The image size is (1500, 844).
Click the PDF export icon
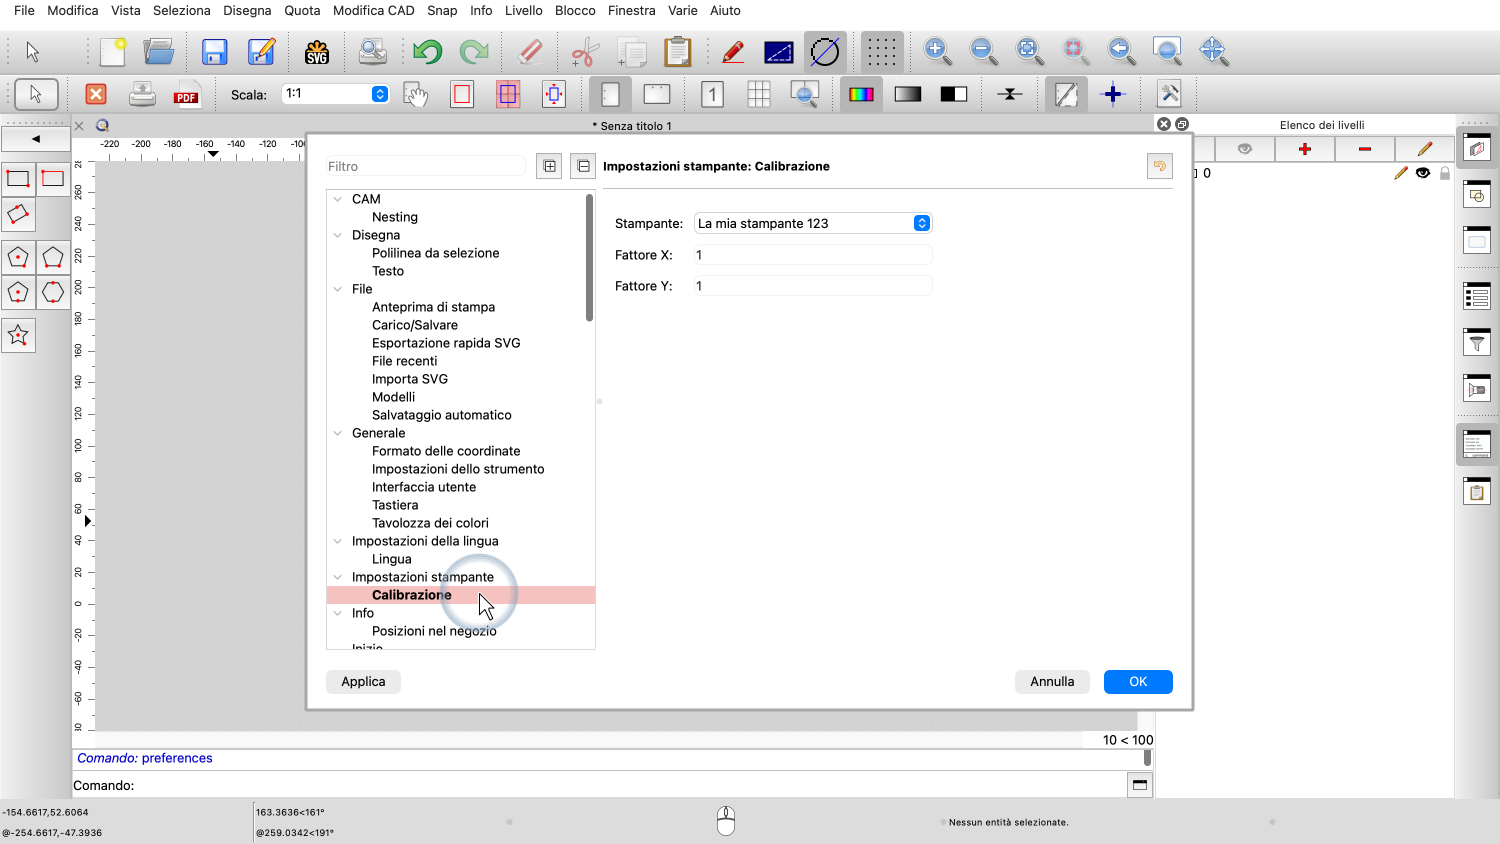[x=186, y=95]
